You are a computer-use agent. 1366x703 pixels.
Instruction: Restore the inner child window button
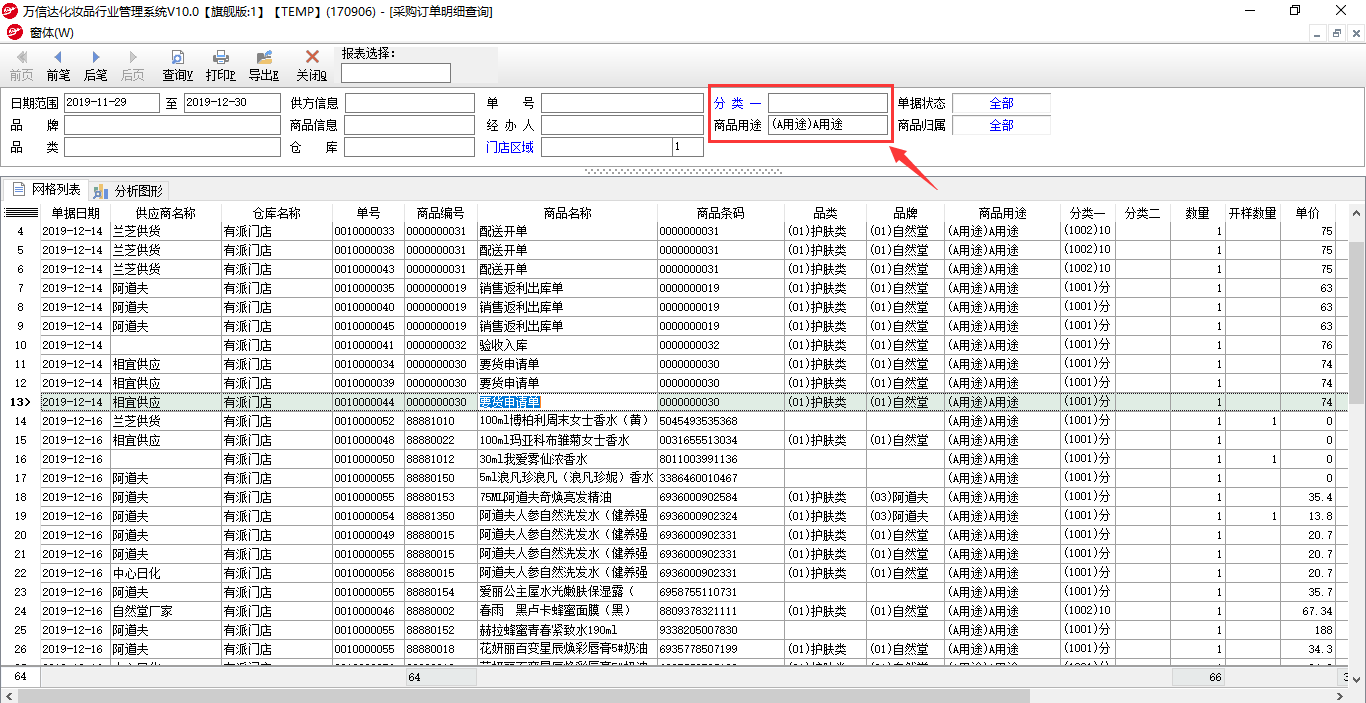pos(1337,33)
